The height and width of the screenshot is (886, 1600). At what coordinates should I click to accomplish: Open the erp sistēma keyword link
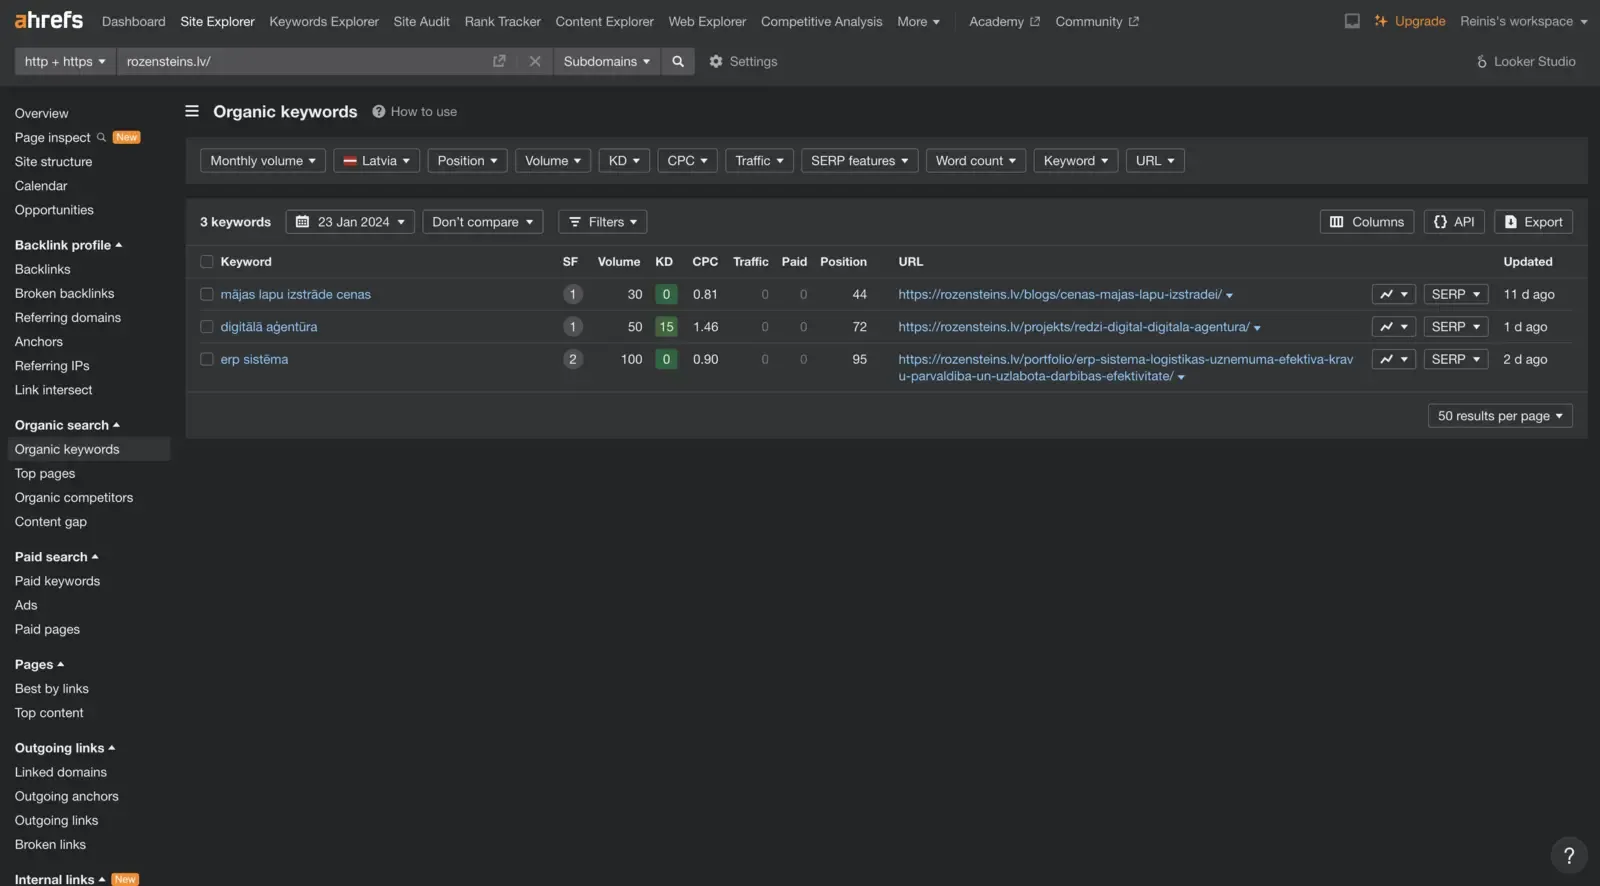254,359
